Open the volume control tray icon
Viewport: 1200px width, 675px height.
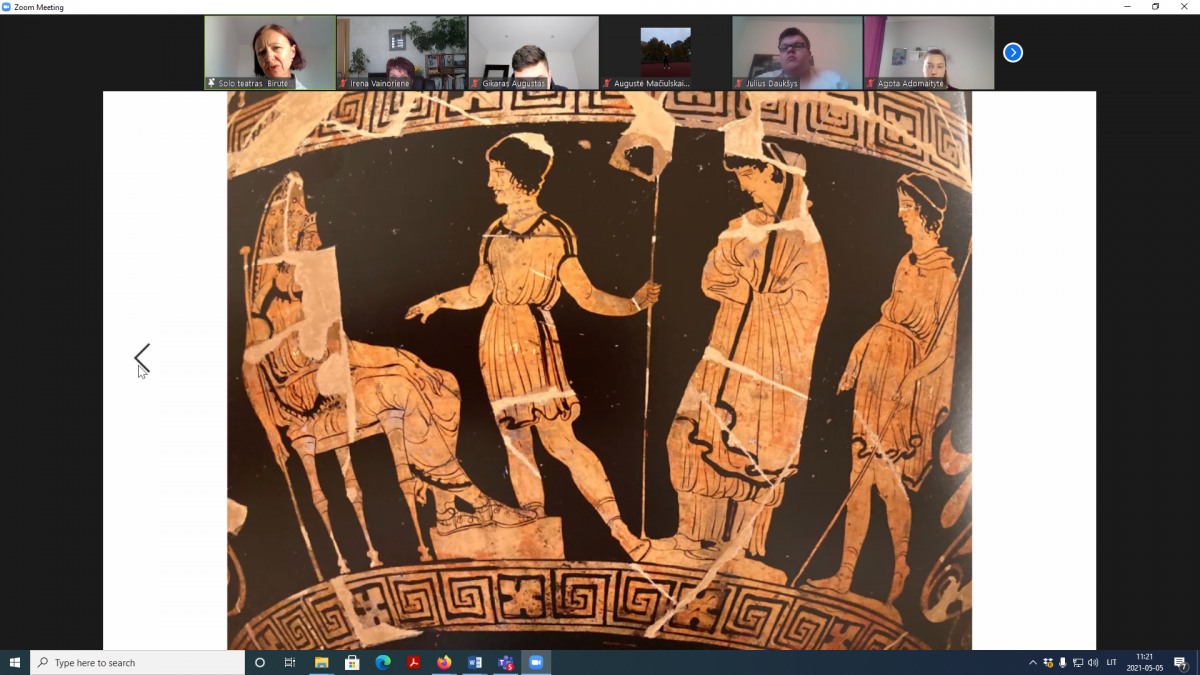click(1092, 662)
